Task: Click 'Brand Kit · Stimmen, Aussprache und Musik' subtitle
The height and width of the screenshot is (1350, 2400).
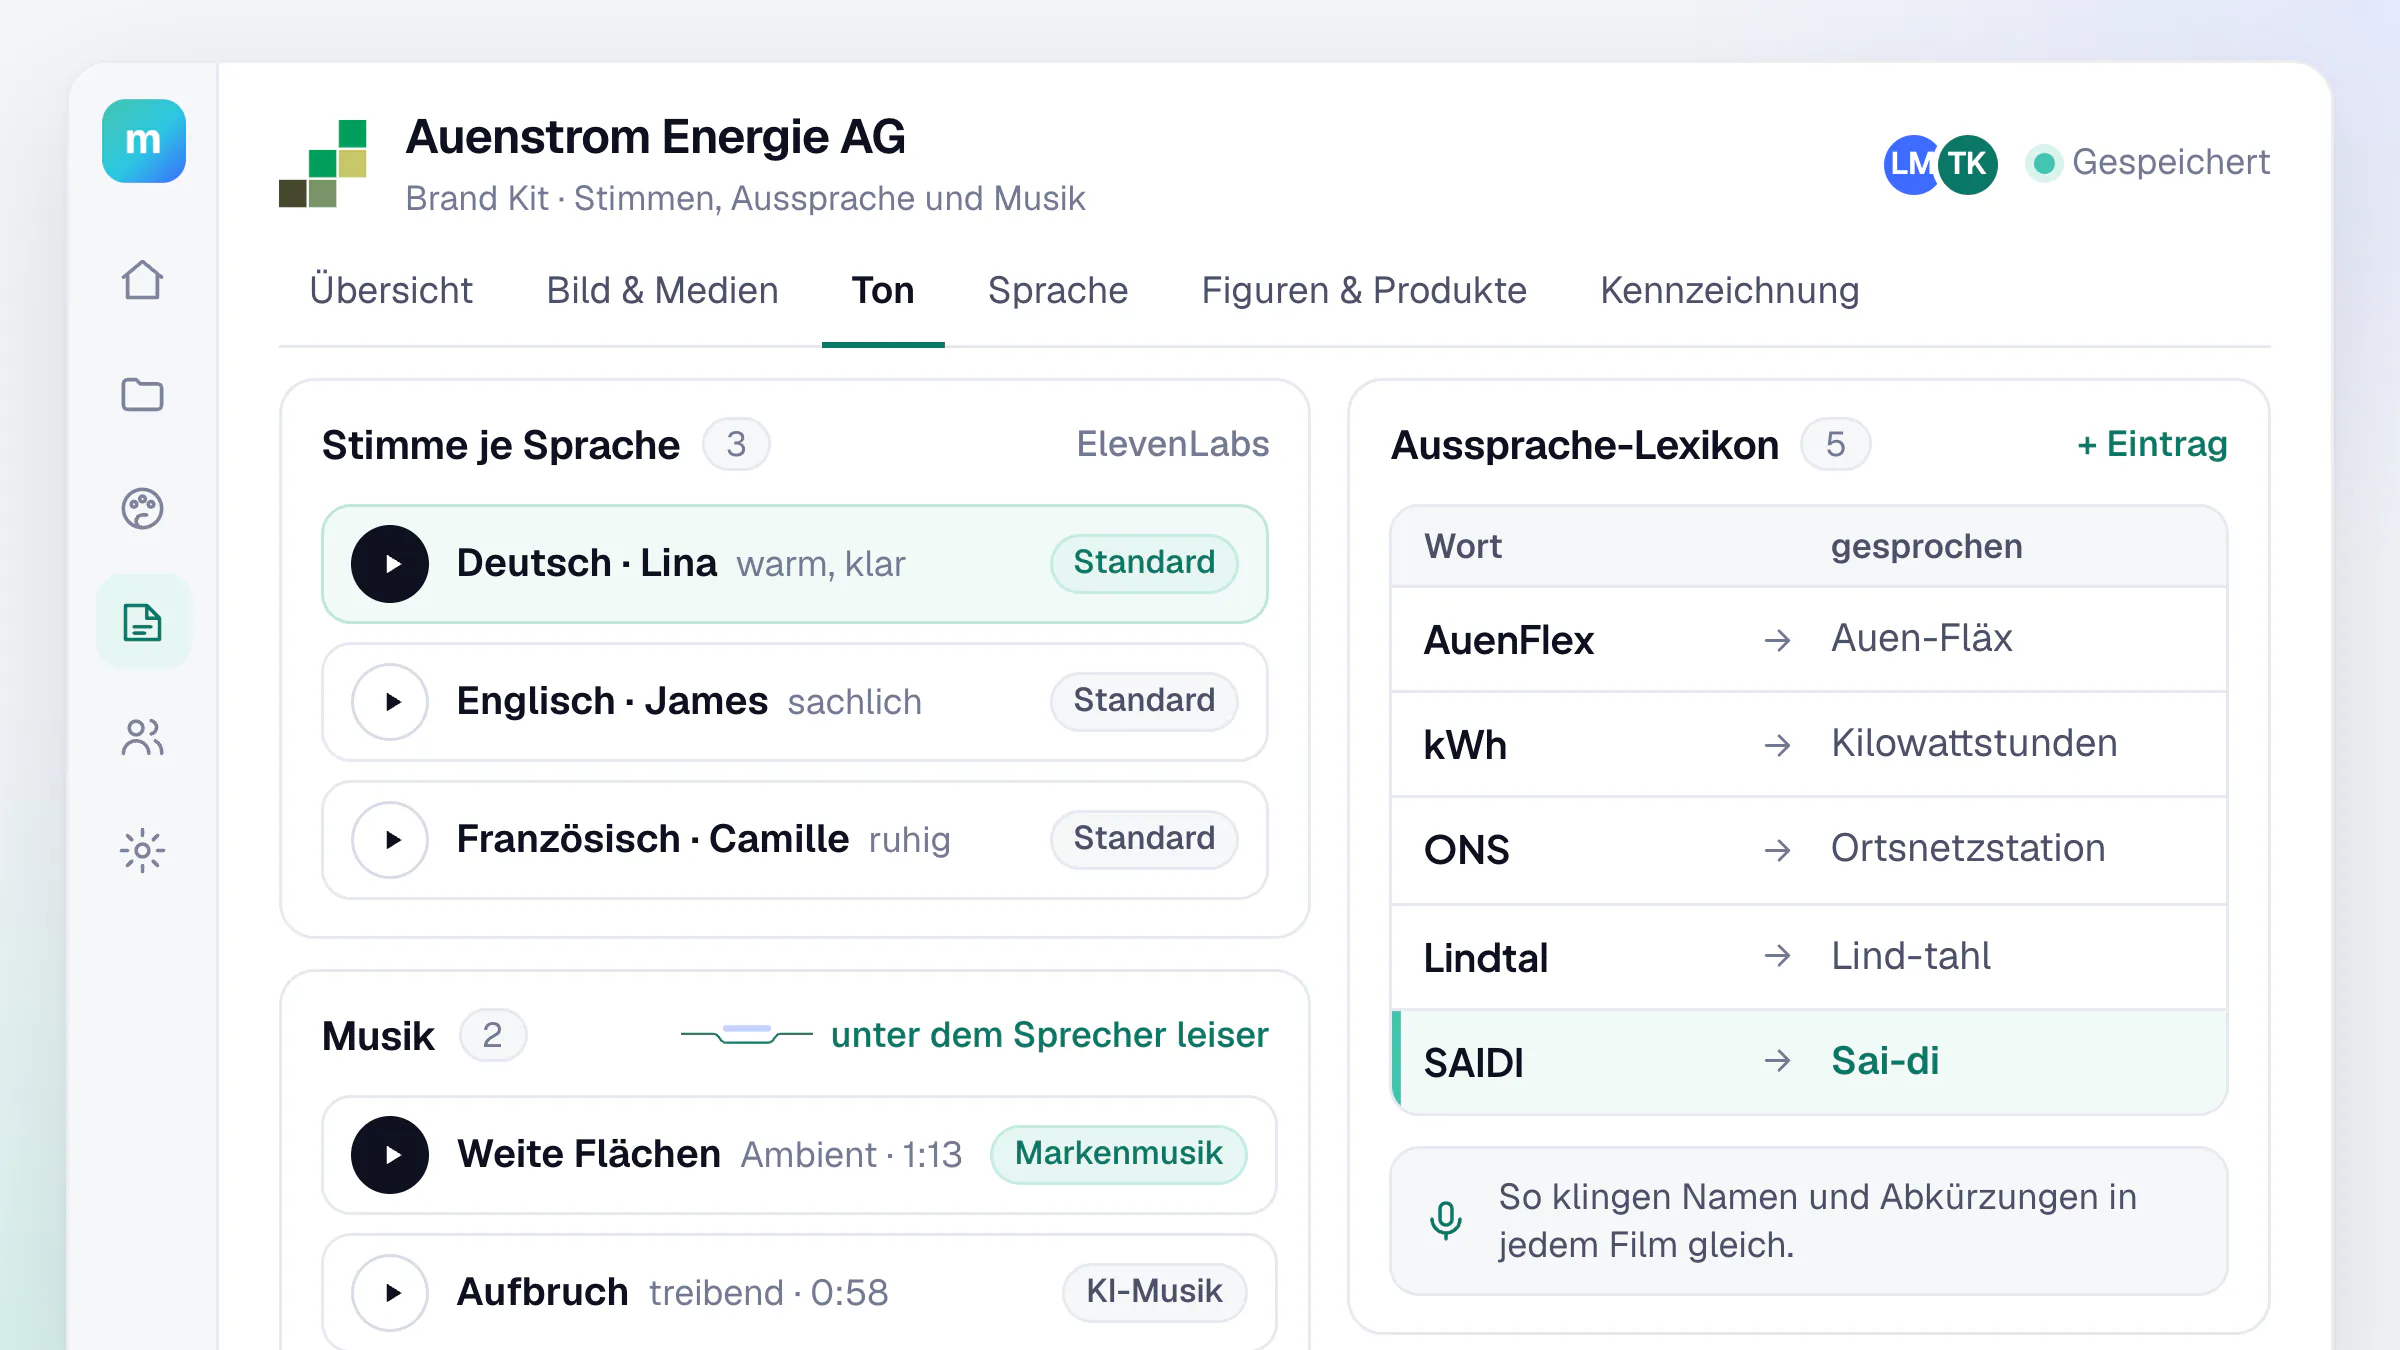Action: [745, 198]
